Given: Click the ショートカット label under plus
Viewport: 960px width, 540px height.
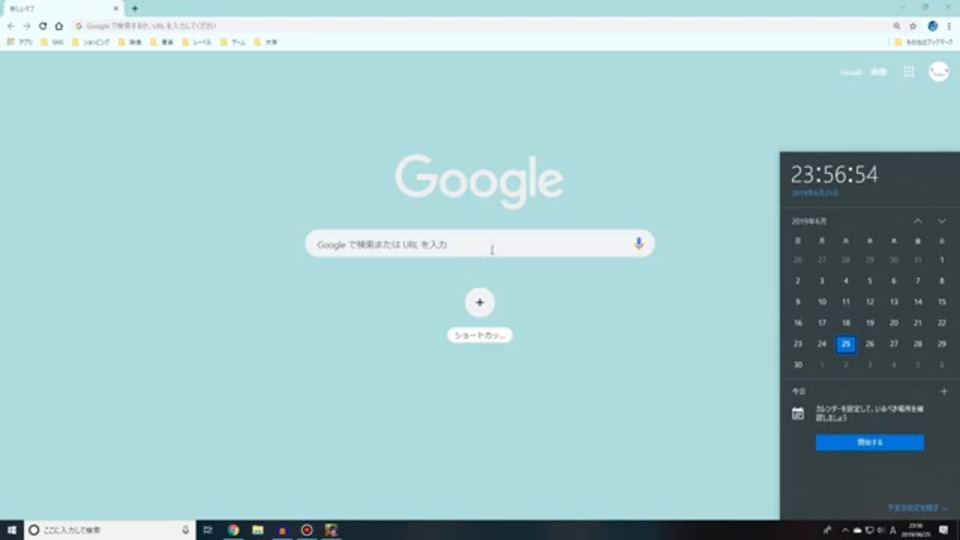Looking at the screenshot, I should coord(479,336).
